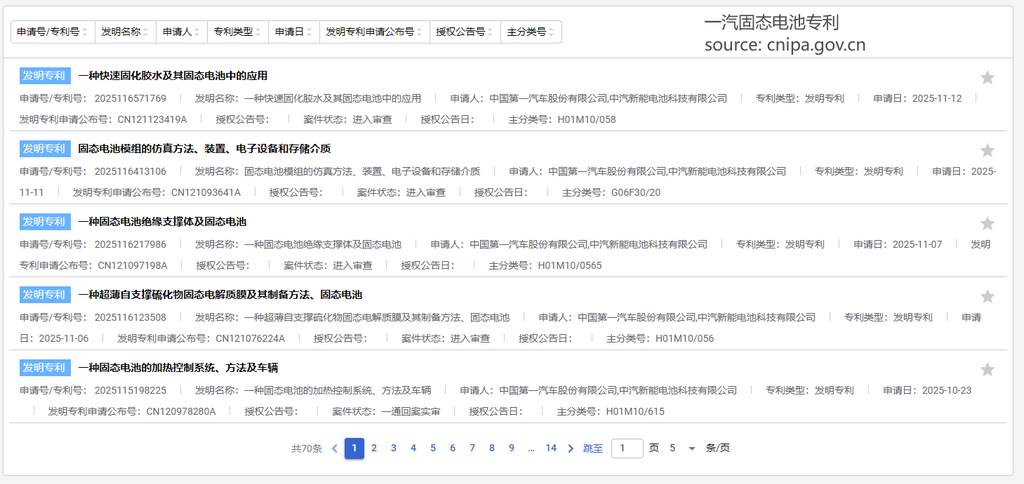This screenshot has height=484, width=1024.
Task: Open page 2 of results
Action: [x=374, y=448]
